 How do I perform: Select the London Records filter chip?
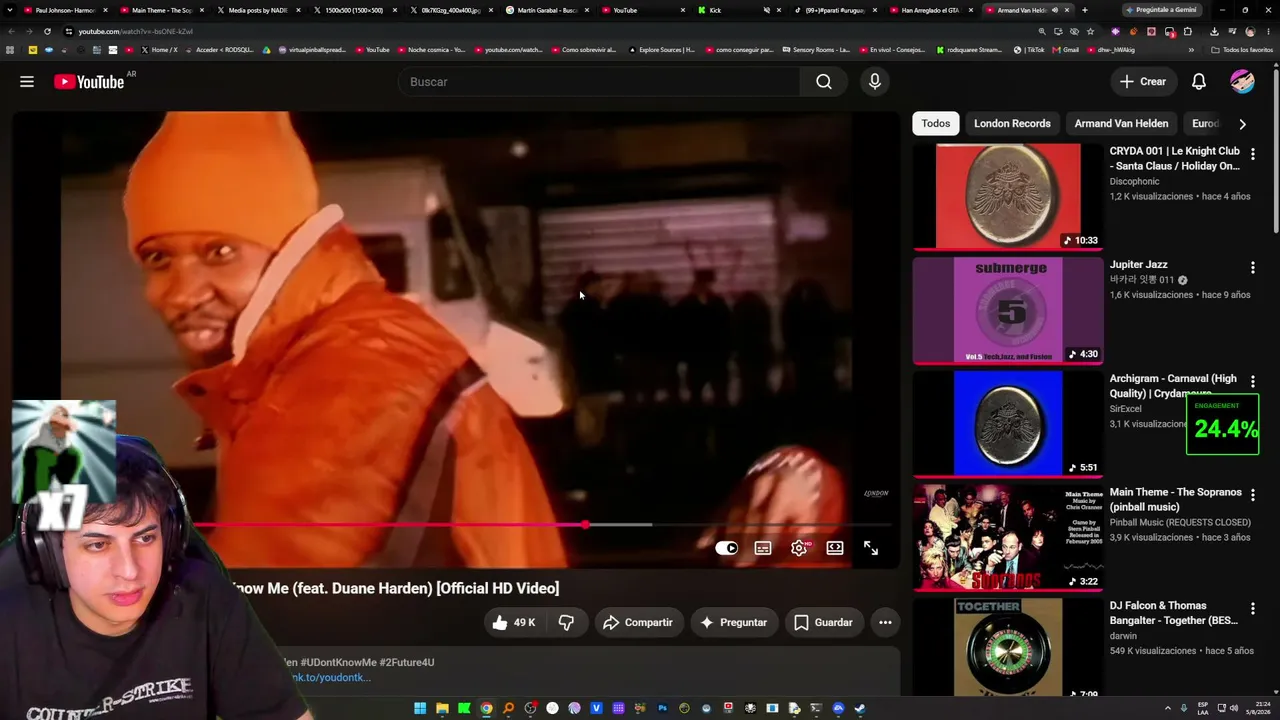point(1012,123)
